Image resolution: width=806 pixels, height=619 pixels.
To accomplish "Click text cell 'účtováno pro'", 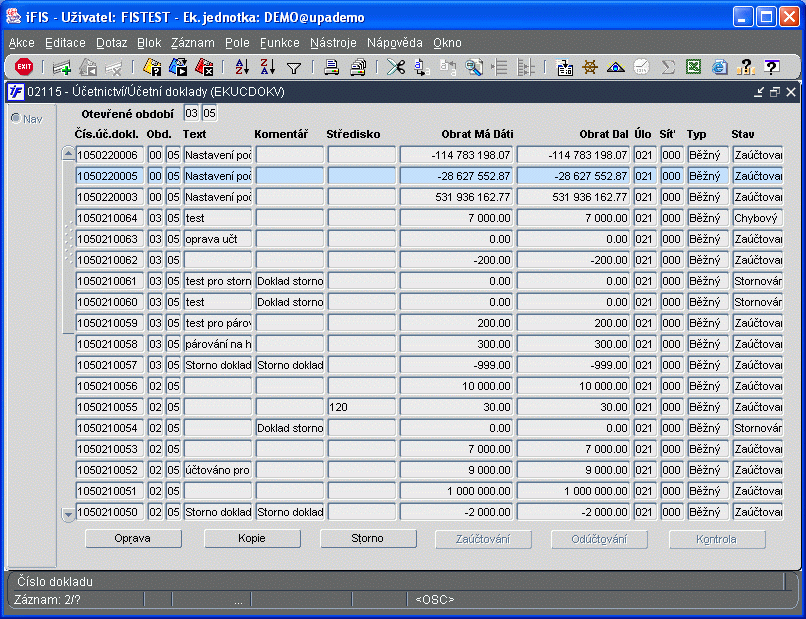I will pos(218,470).
